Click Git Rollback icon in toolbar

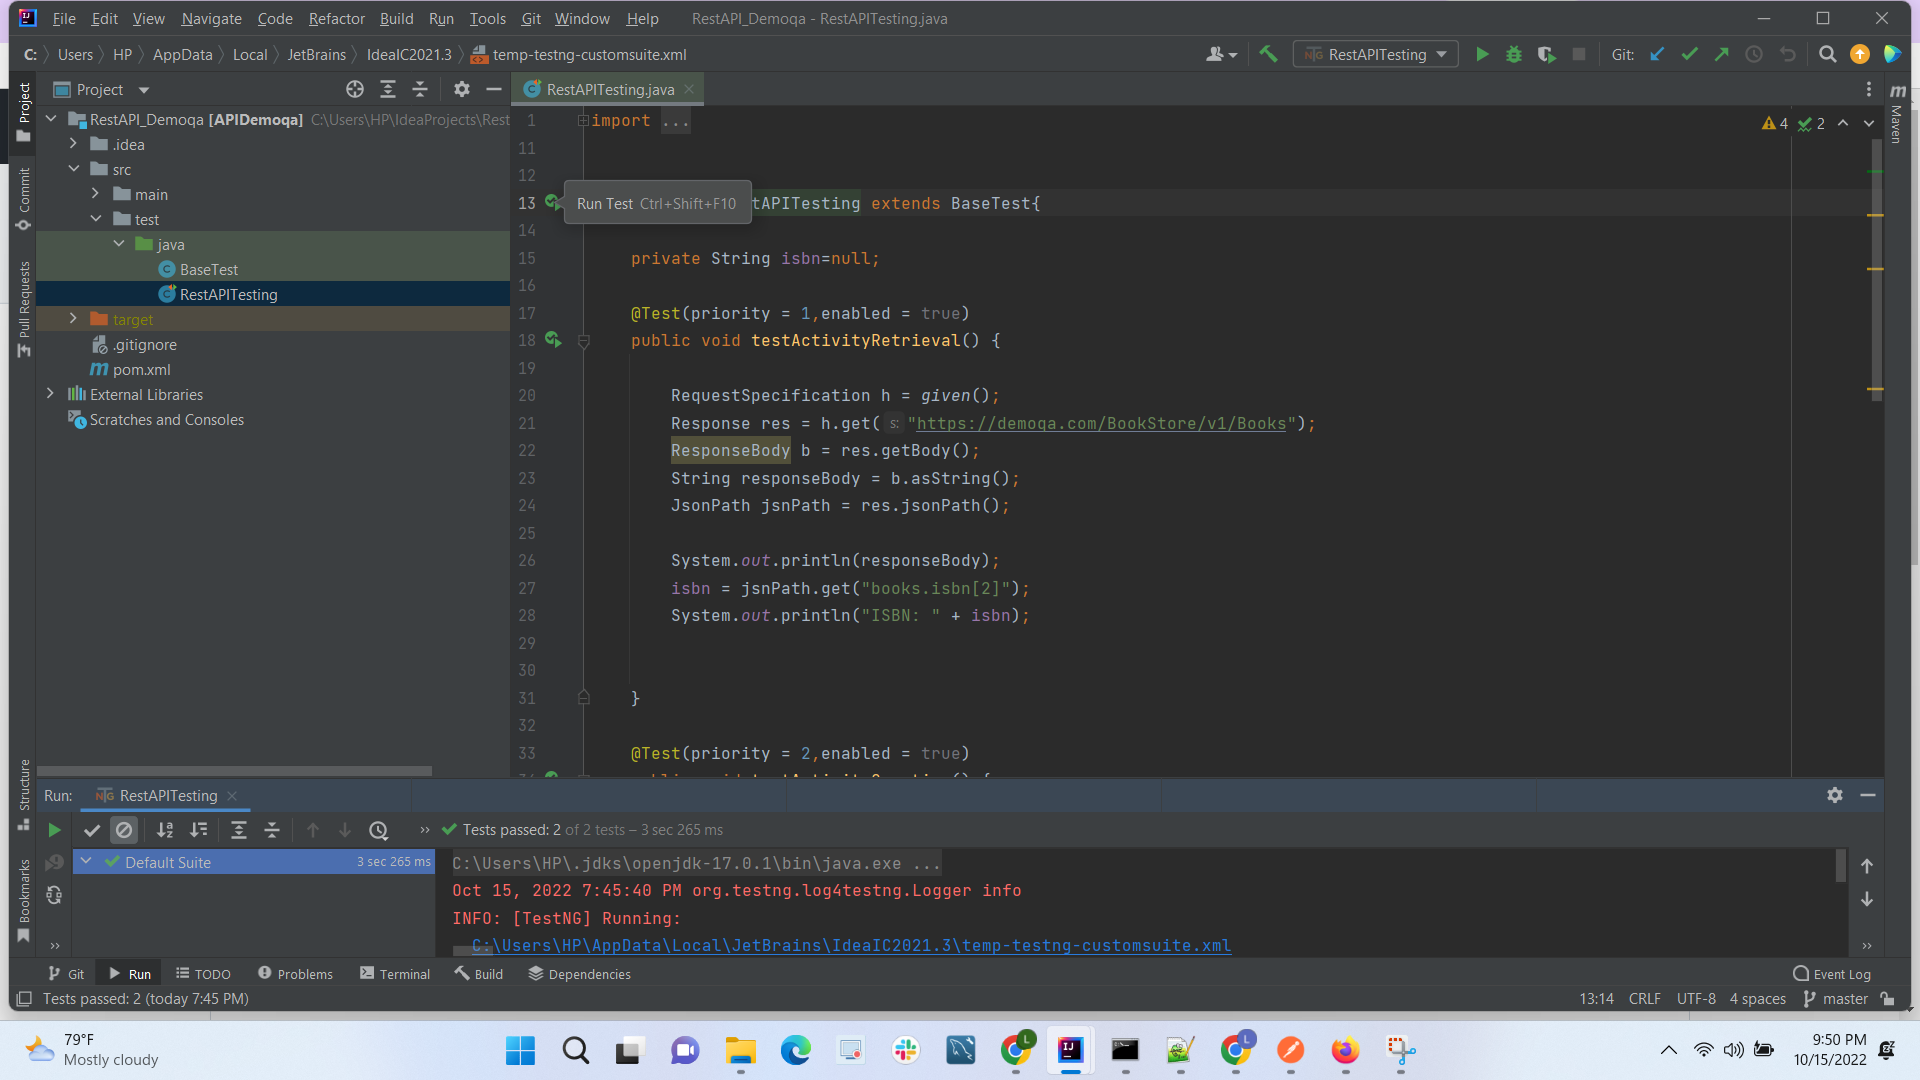pos(1788,55)
